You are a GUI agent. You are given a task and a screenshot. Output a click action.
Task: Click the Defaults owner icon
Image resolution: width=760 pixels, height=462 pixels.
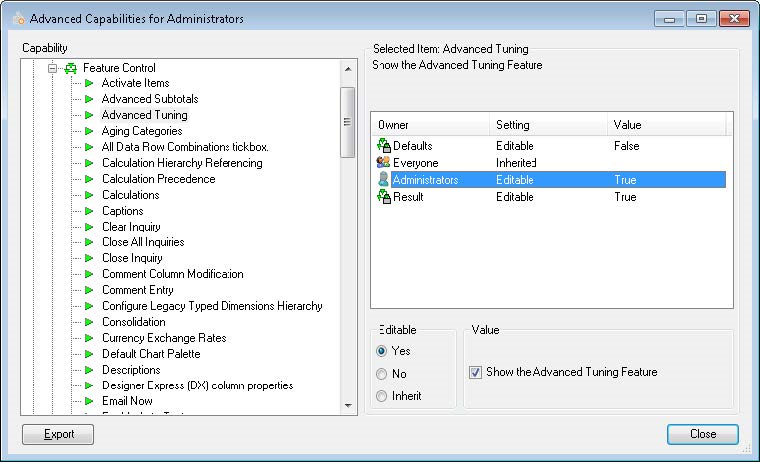(x=383, y=146)
